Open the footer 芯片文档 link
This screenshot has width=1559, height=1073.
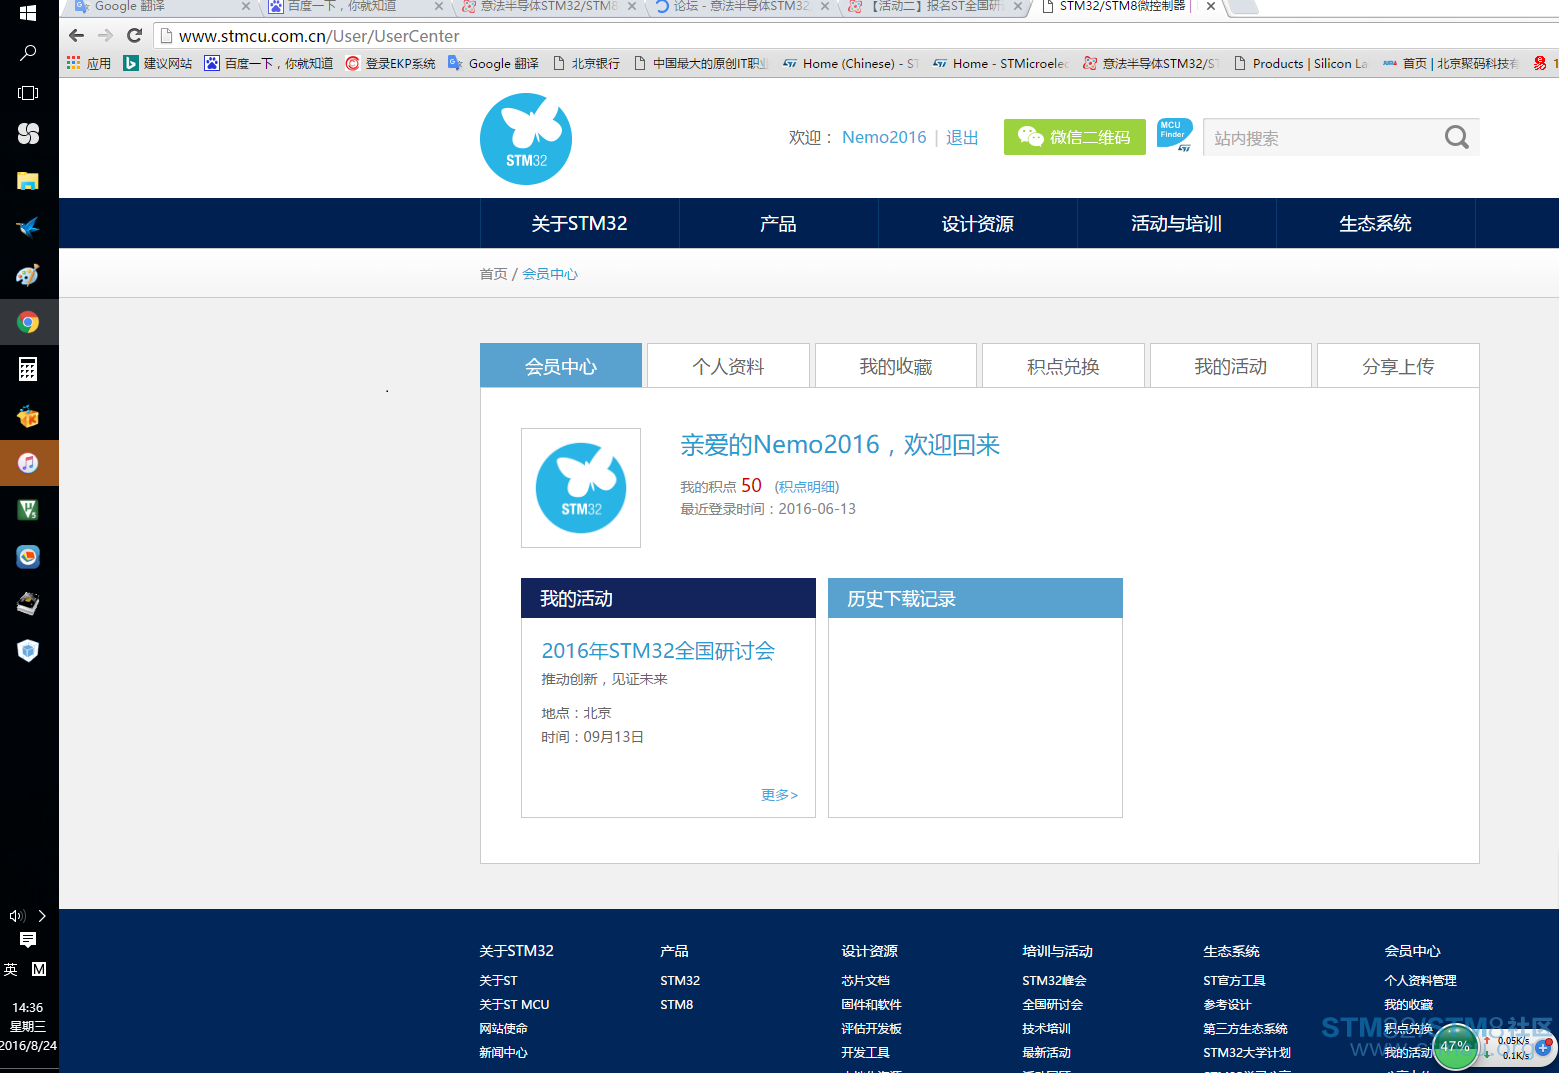(865, 981)
